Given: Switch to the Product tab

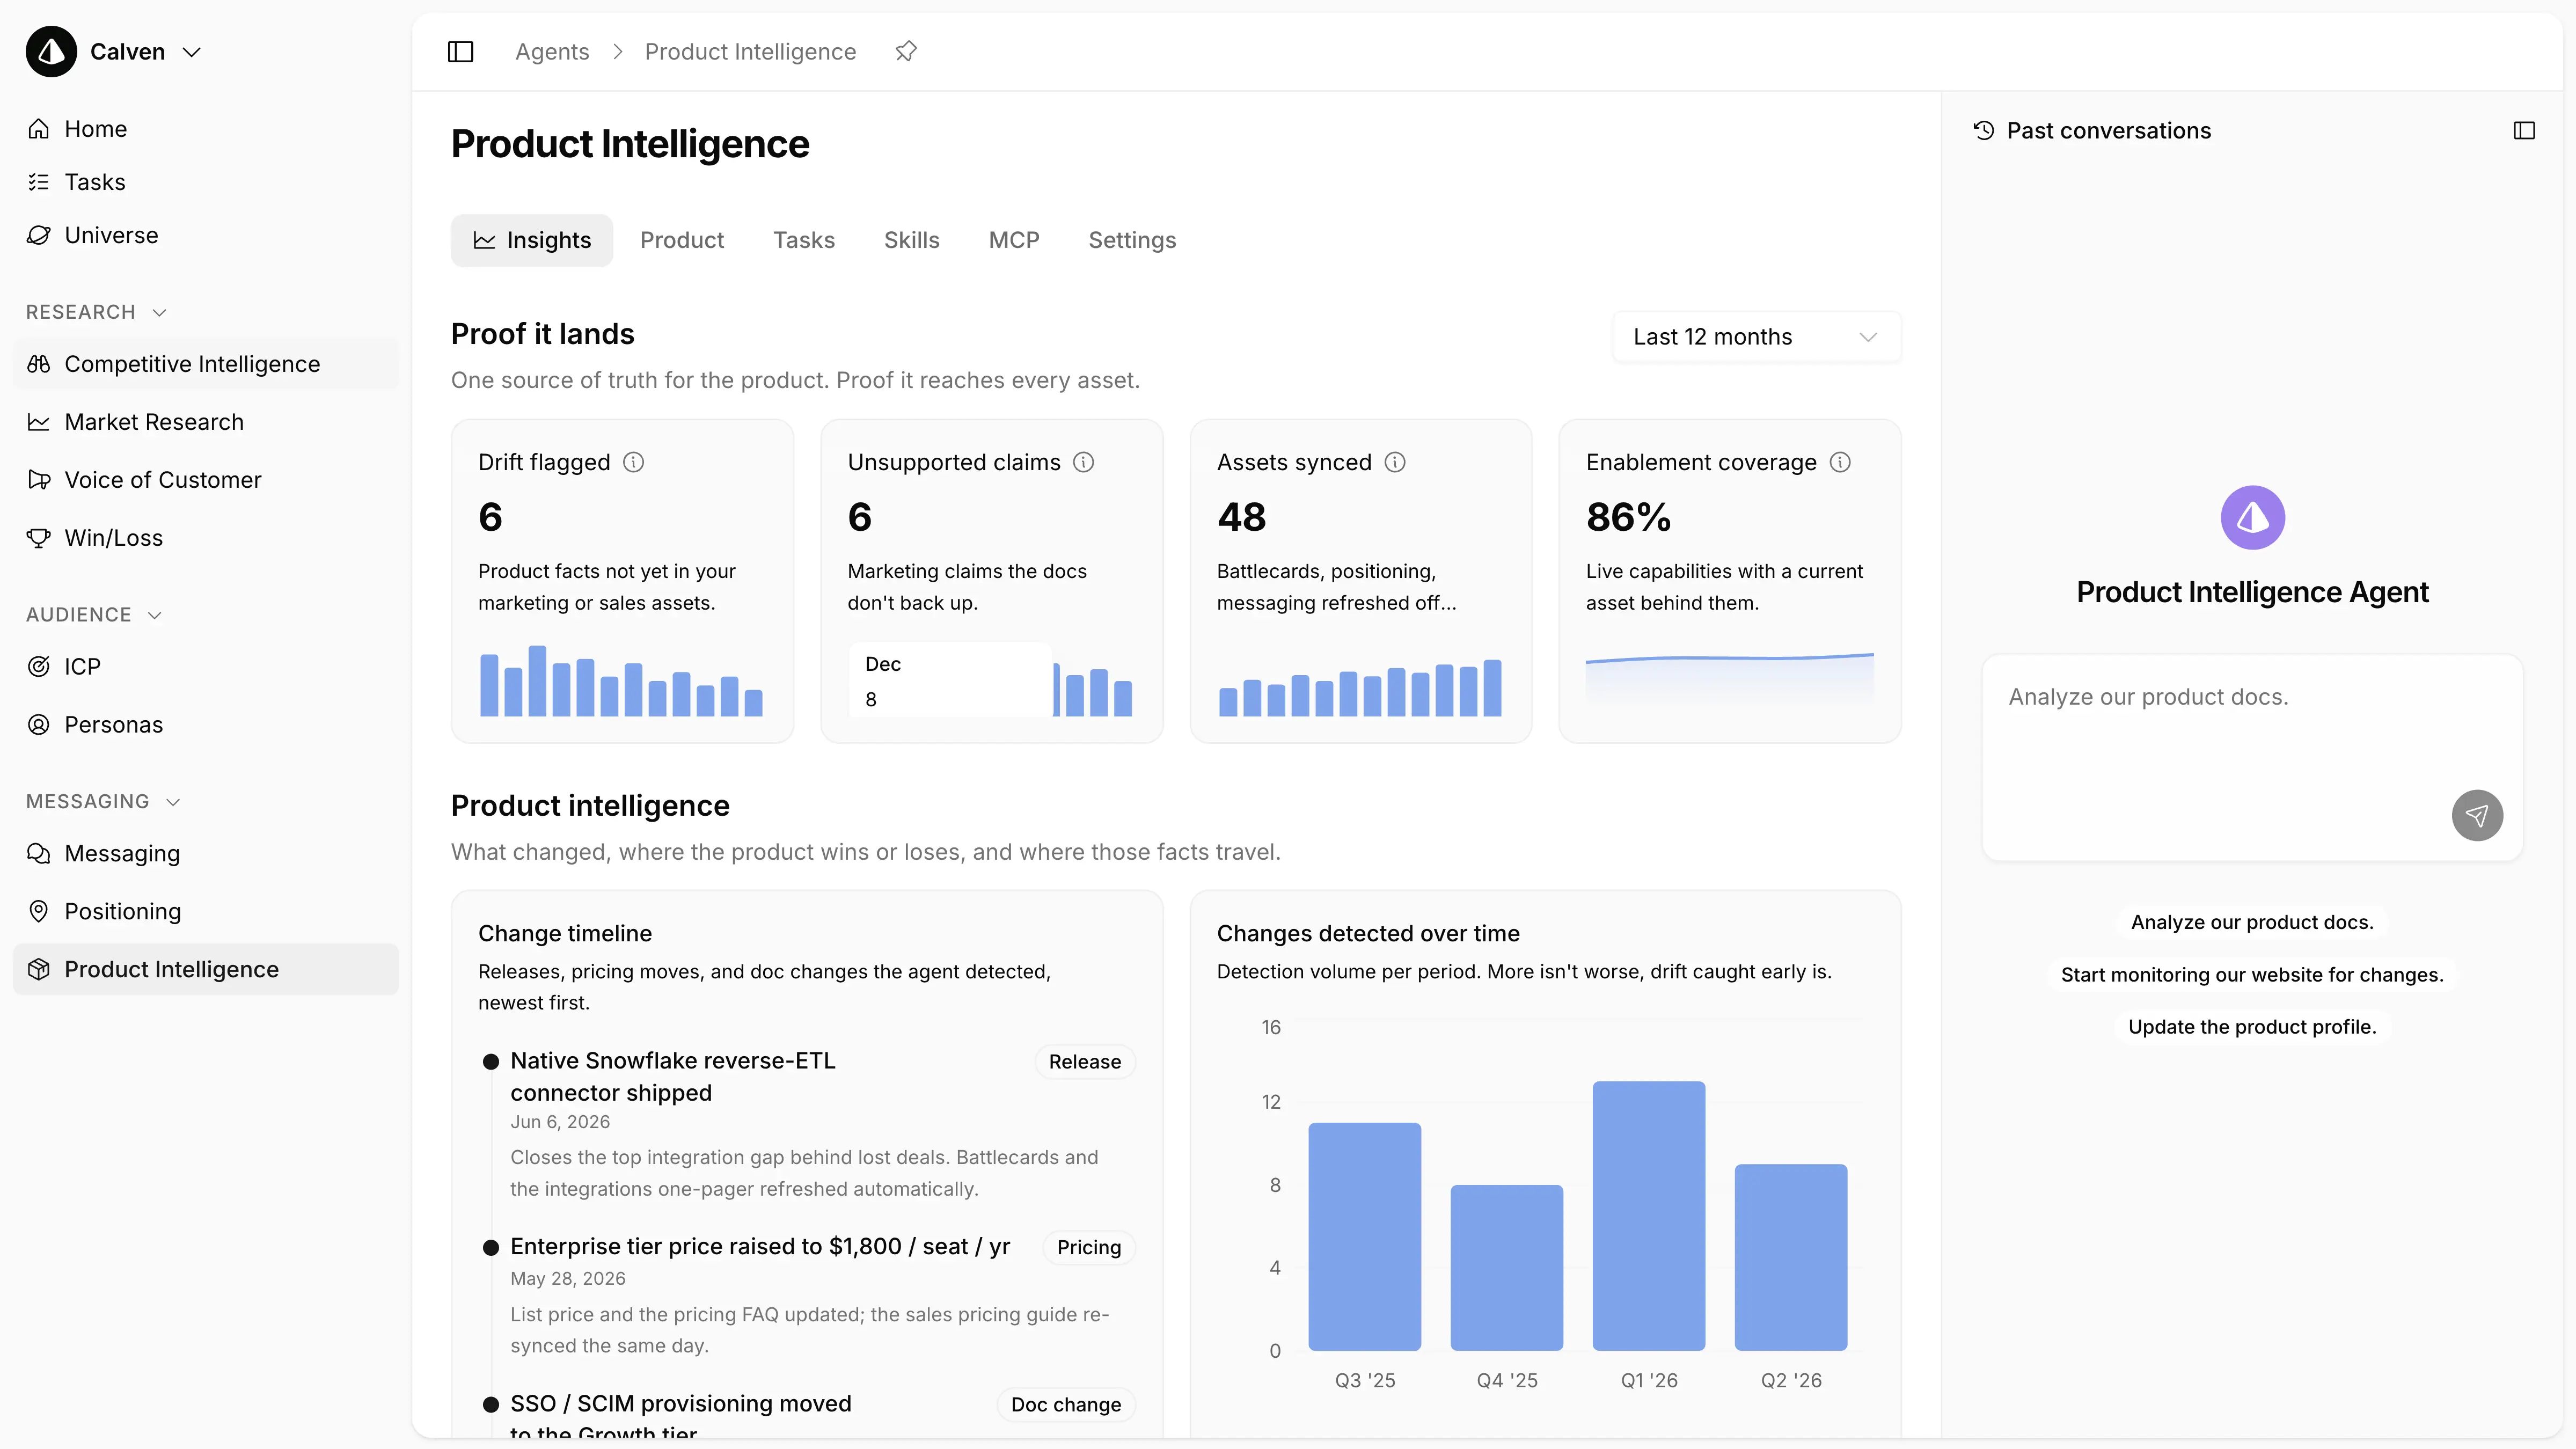Looking at the screenshot, I should (682, 240).
